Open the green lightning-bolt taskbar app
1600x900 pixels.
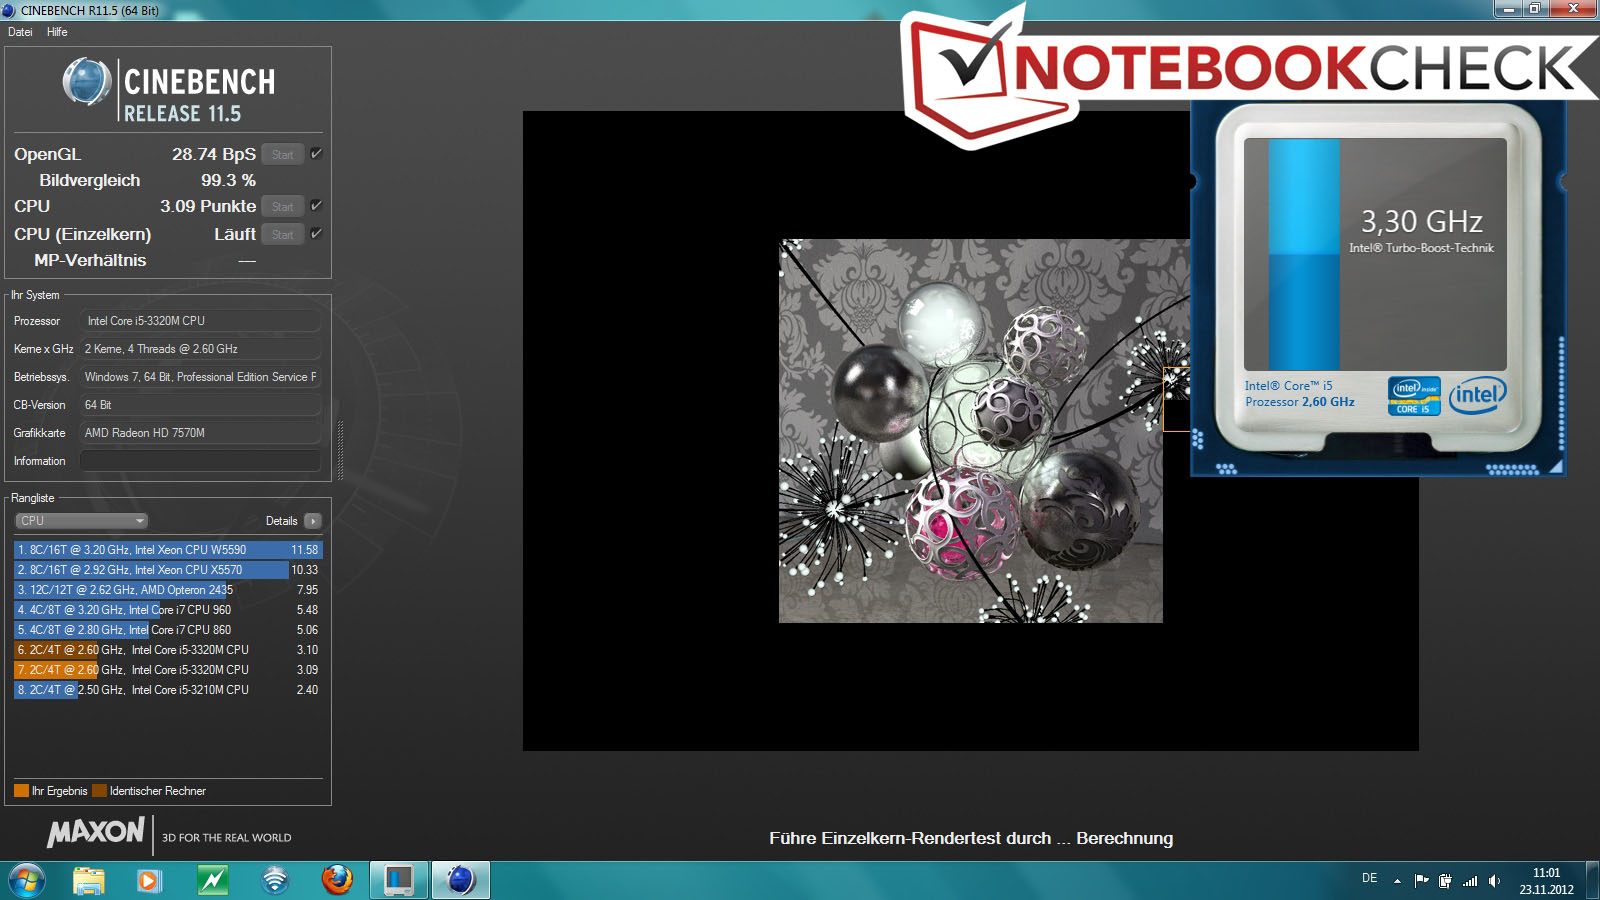pos(212,880)
